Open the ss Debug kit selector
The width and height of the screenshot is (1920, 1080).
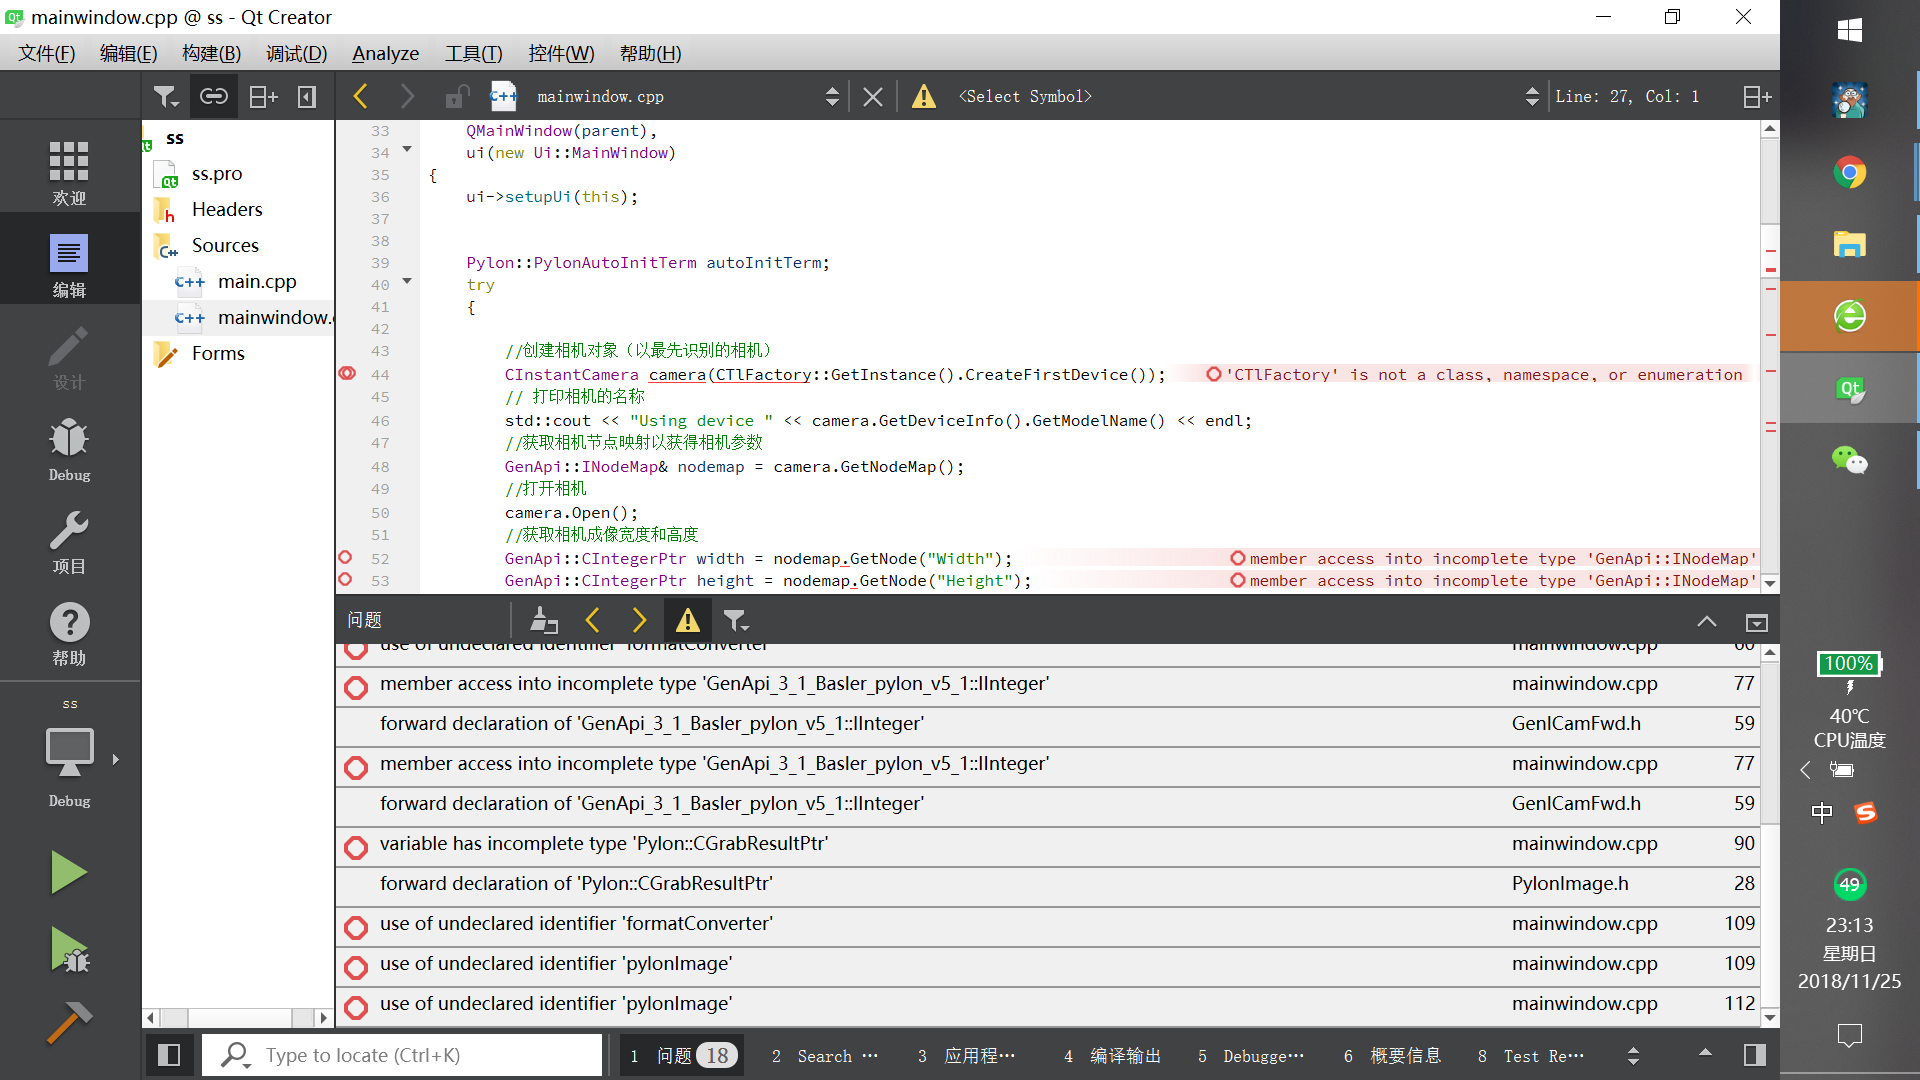point(69,755)
